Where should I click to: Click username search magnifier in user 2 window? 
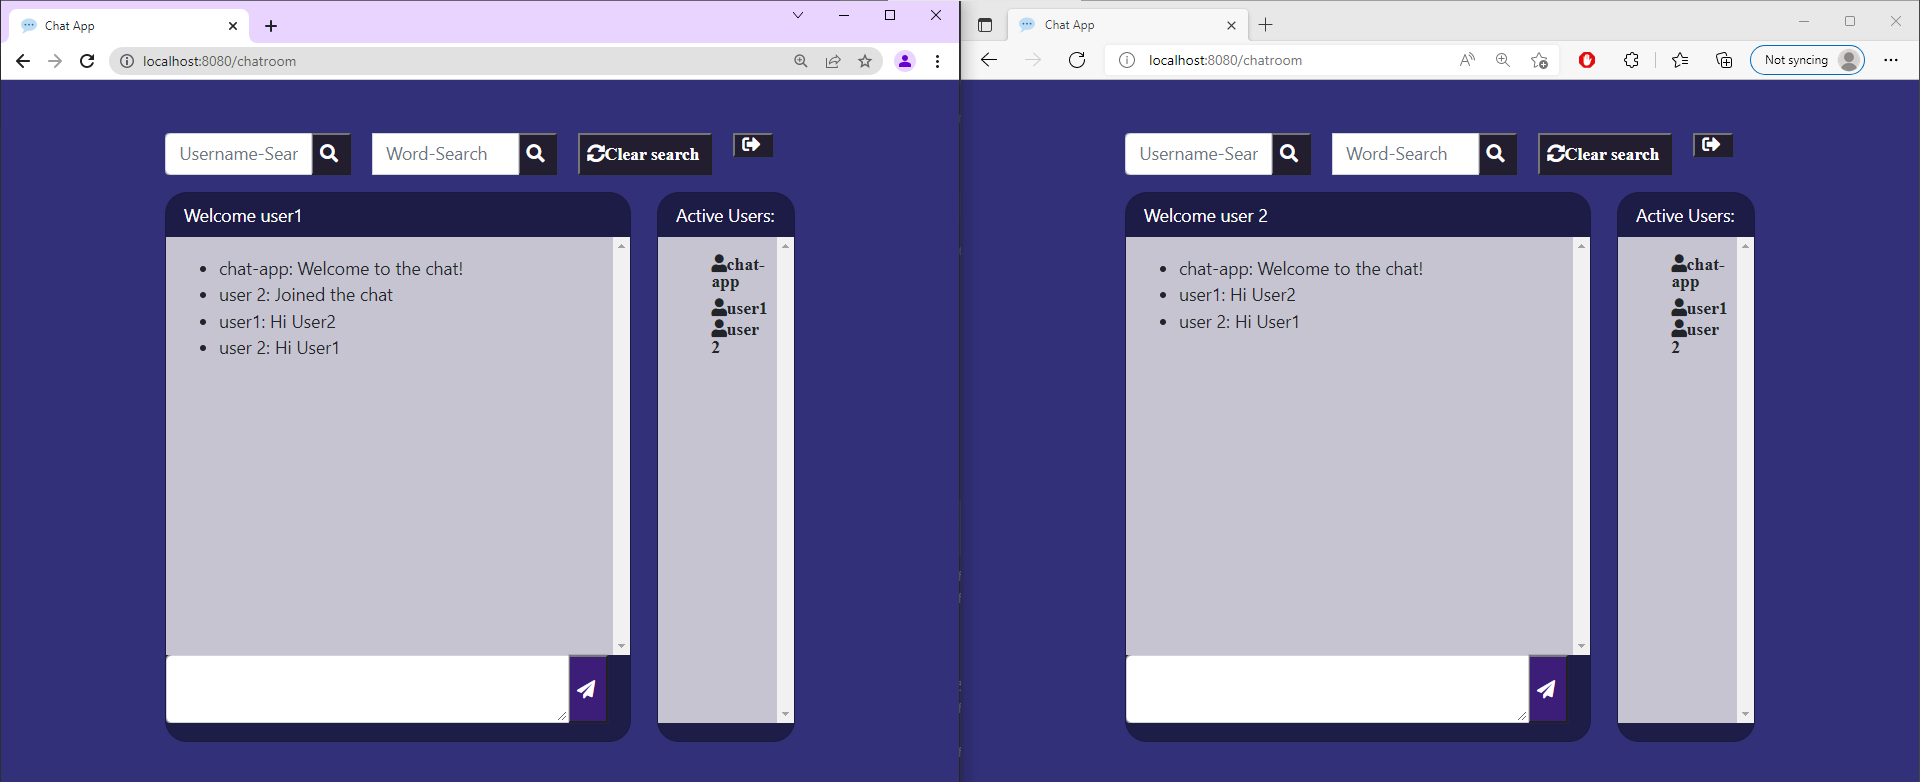tap(1290, 154)
